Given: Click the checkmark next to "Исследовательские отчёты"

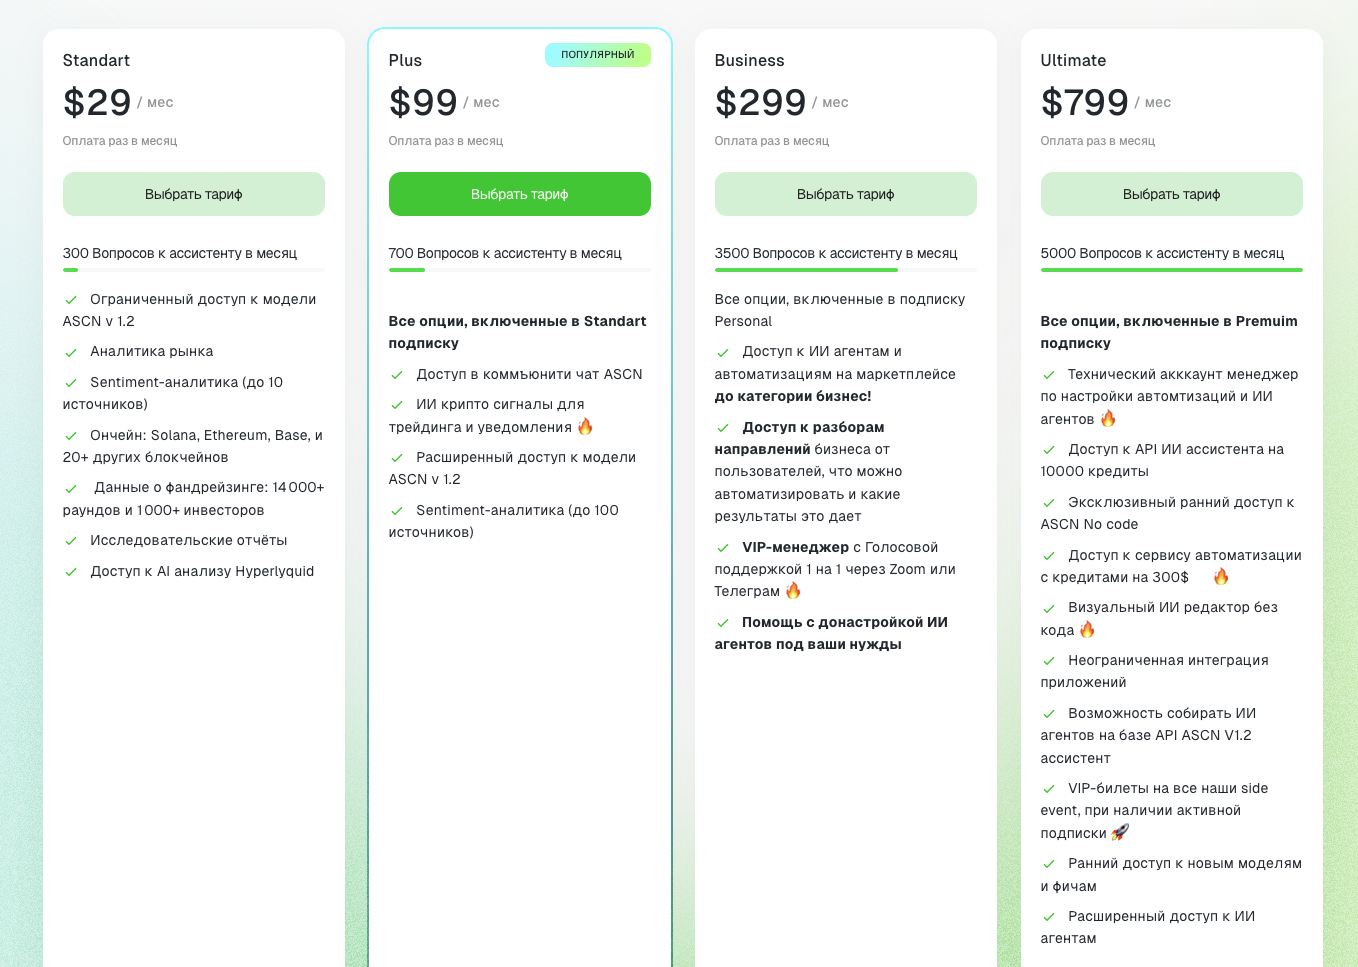Looking at the screenshot, I should coord(71,541).
